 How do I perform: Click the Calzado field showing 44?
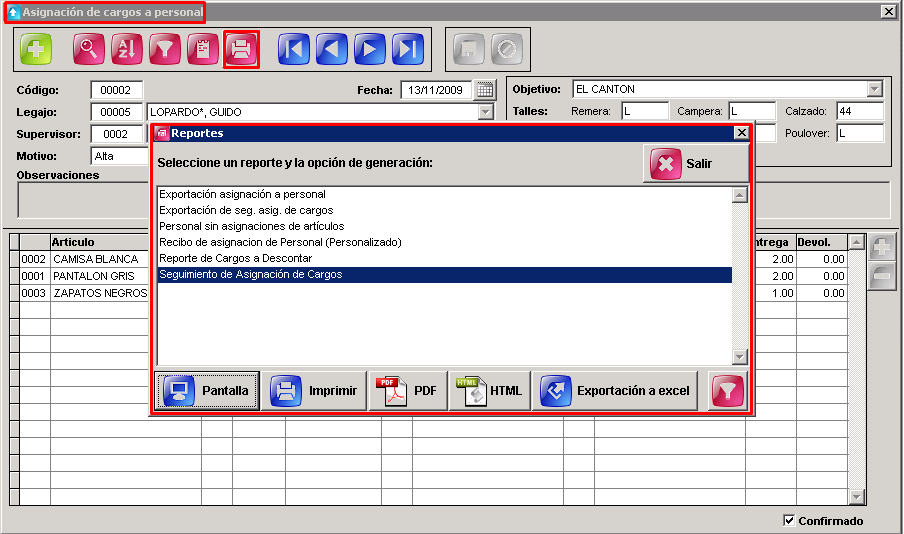pyautogui.click(x=860, y=111)
